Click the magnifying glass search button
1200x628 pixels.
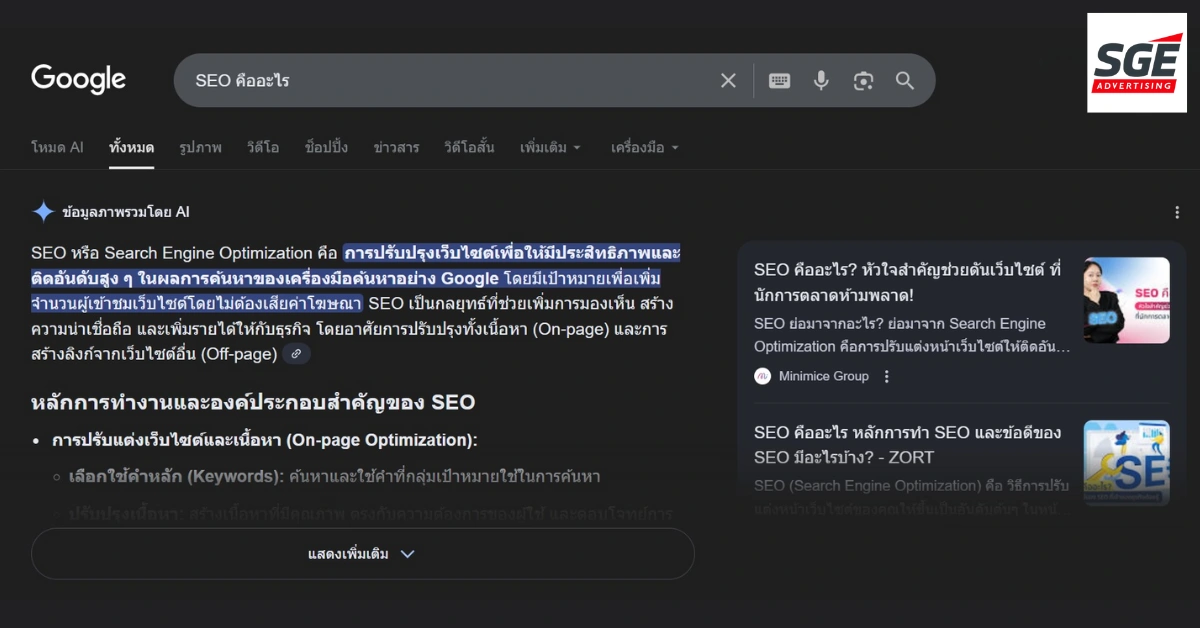pyautogui.click(x=905, y=81)
